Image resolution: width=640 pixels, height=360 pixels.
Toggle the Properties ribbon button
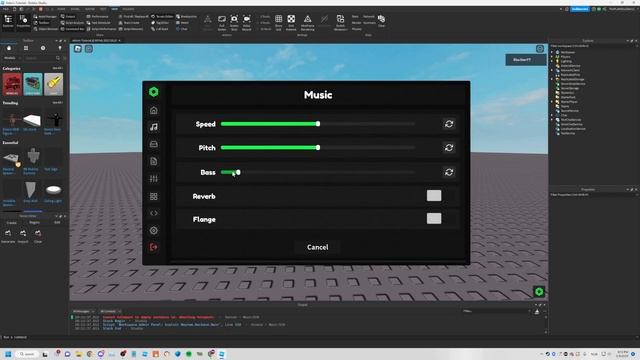pos(23,22)
